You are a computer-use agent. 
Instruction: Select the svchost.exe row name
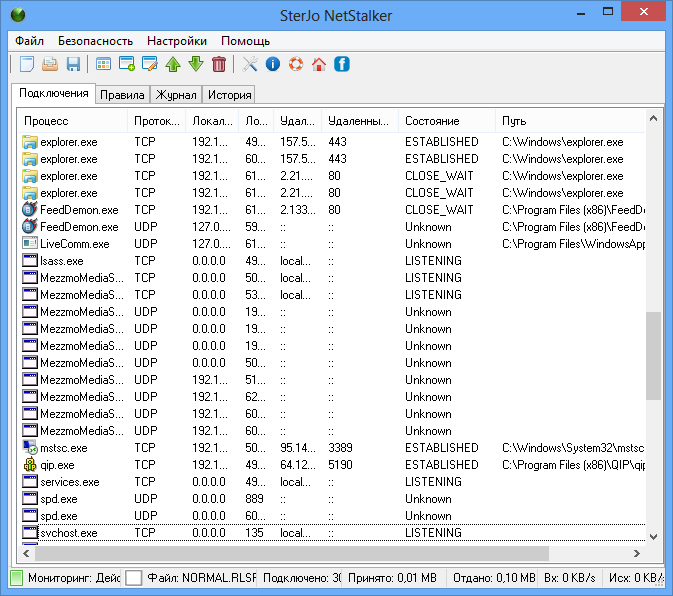tap(69, 533)
